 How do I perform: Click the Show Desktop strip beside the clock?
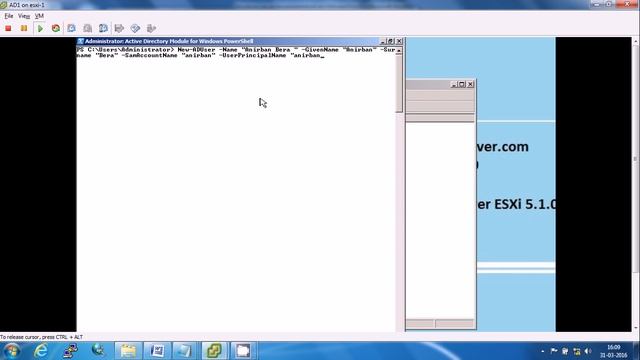pos(637,351)
